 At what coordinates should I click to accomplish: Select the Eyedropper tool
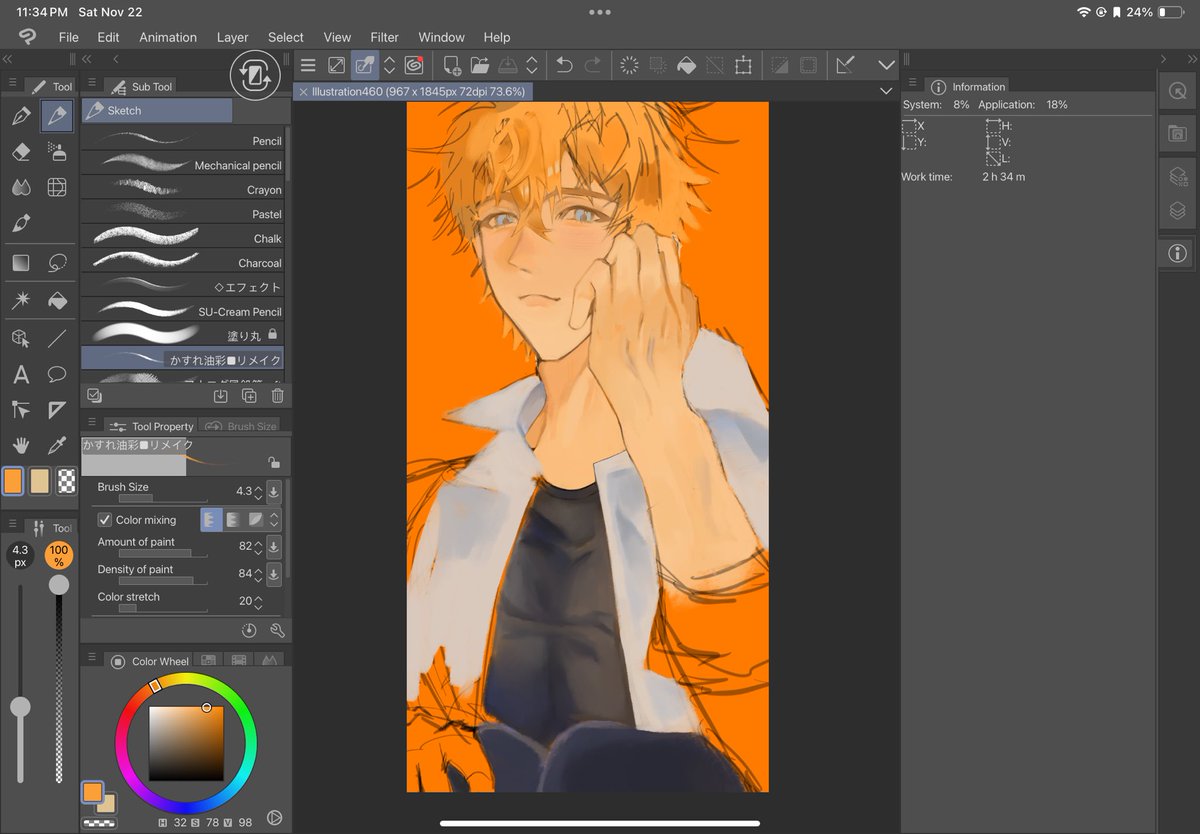coord(57,444)
